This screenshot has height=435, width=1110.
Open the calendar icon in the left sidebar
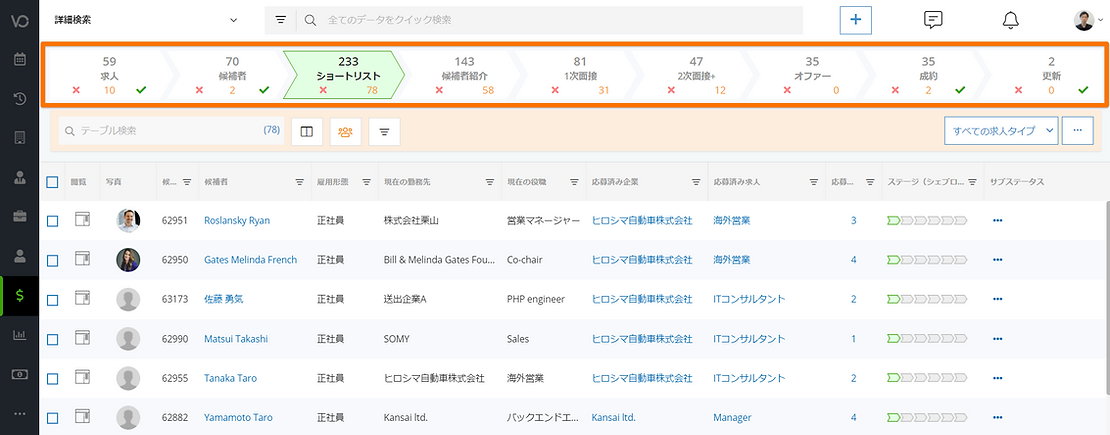(19, 59)
